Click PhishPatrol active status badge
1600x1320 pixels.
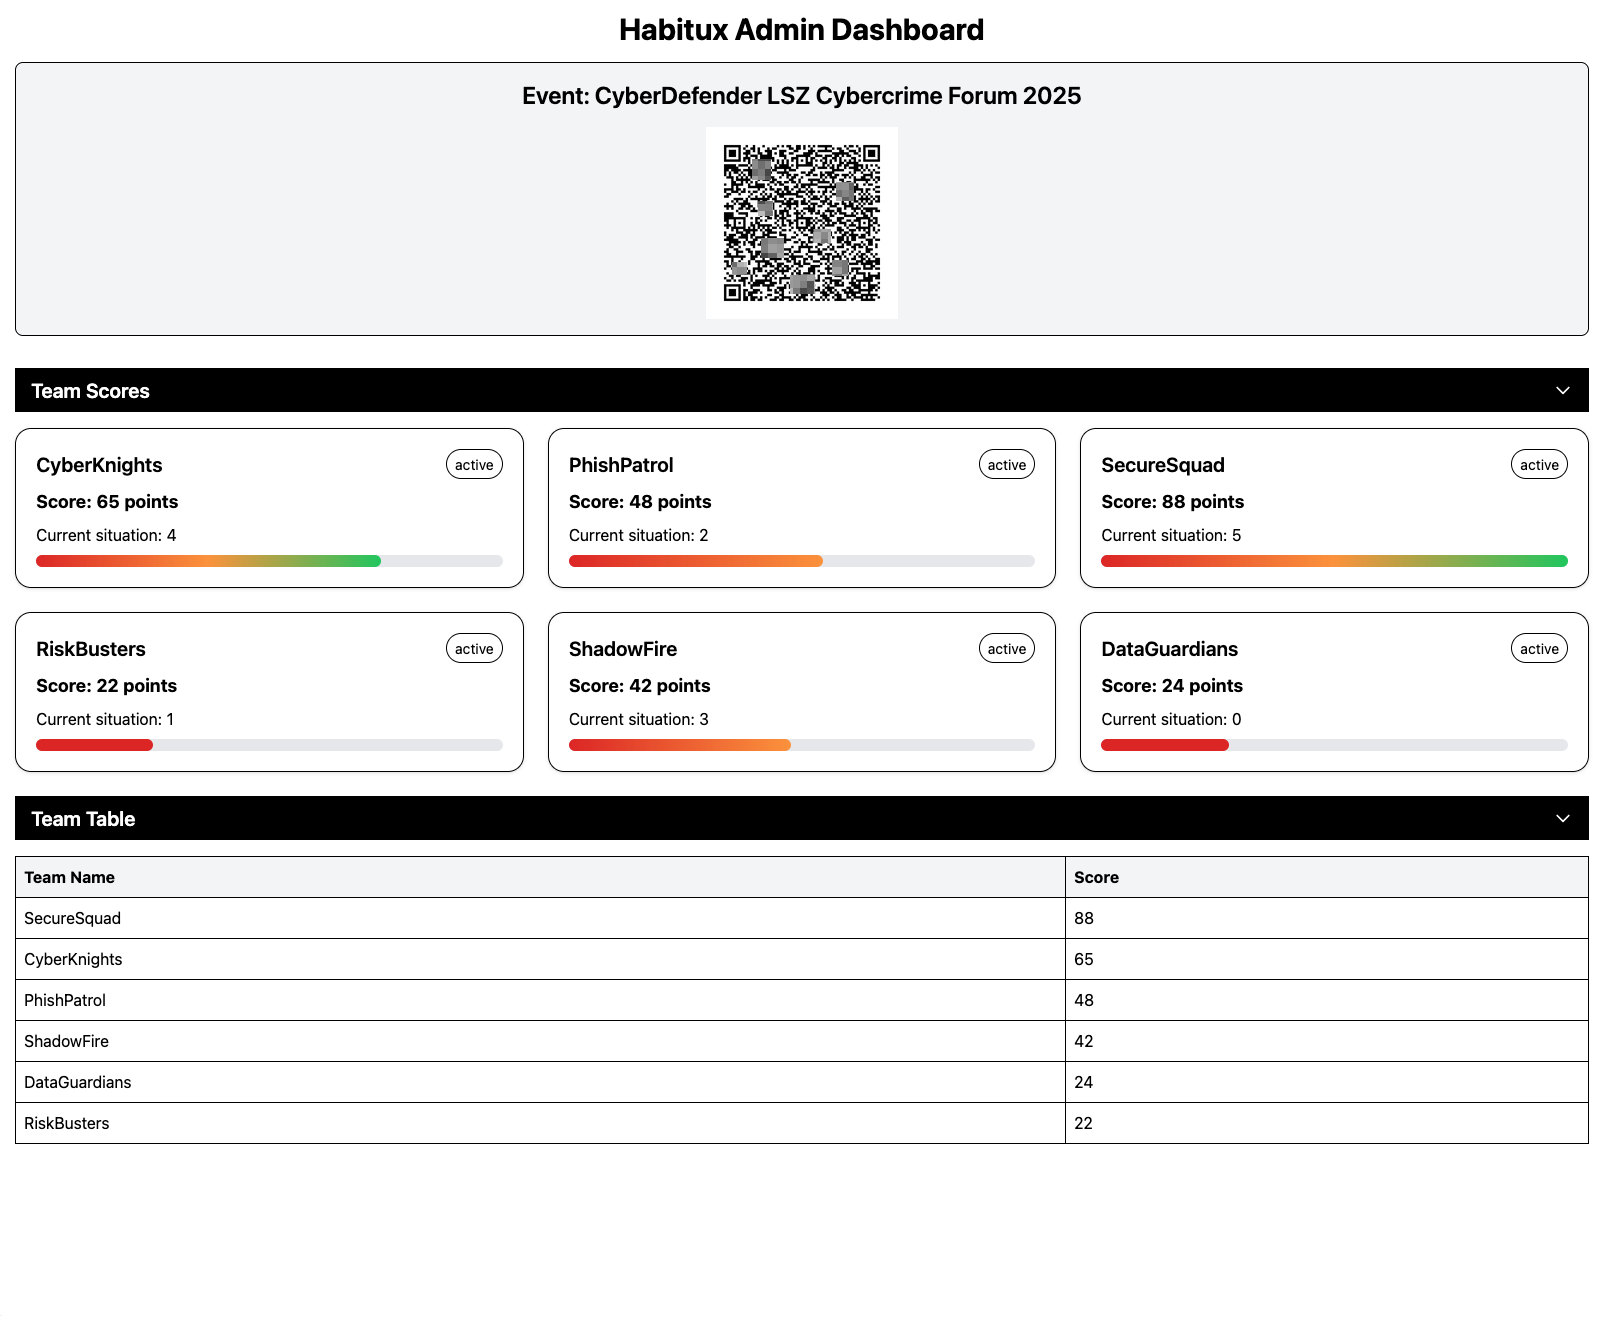(x=1007, y=465)
